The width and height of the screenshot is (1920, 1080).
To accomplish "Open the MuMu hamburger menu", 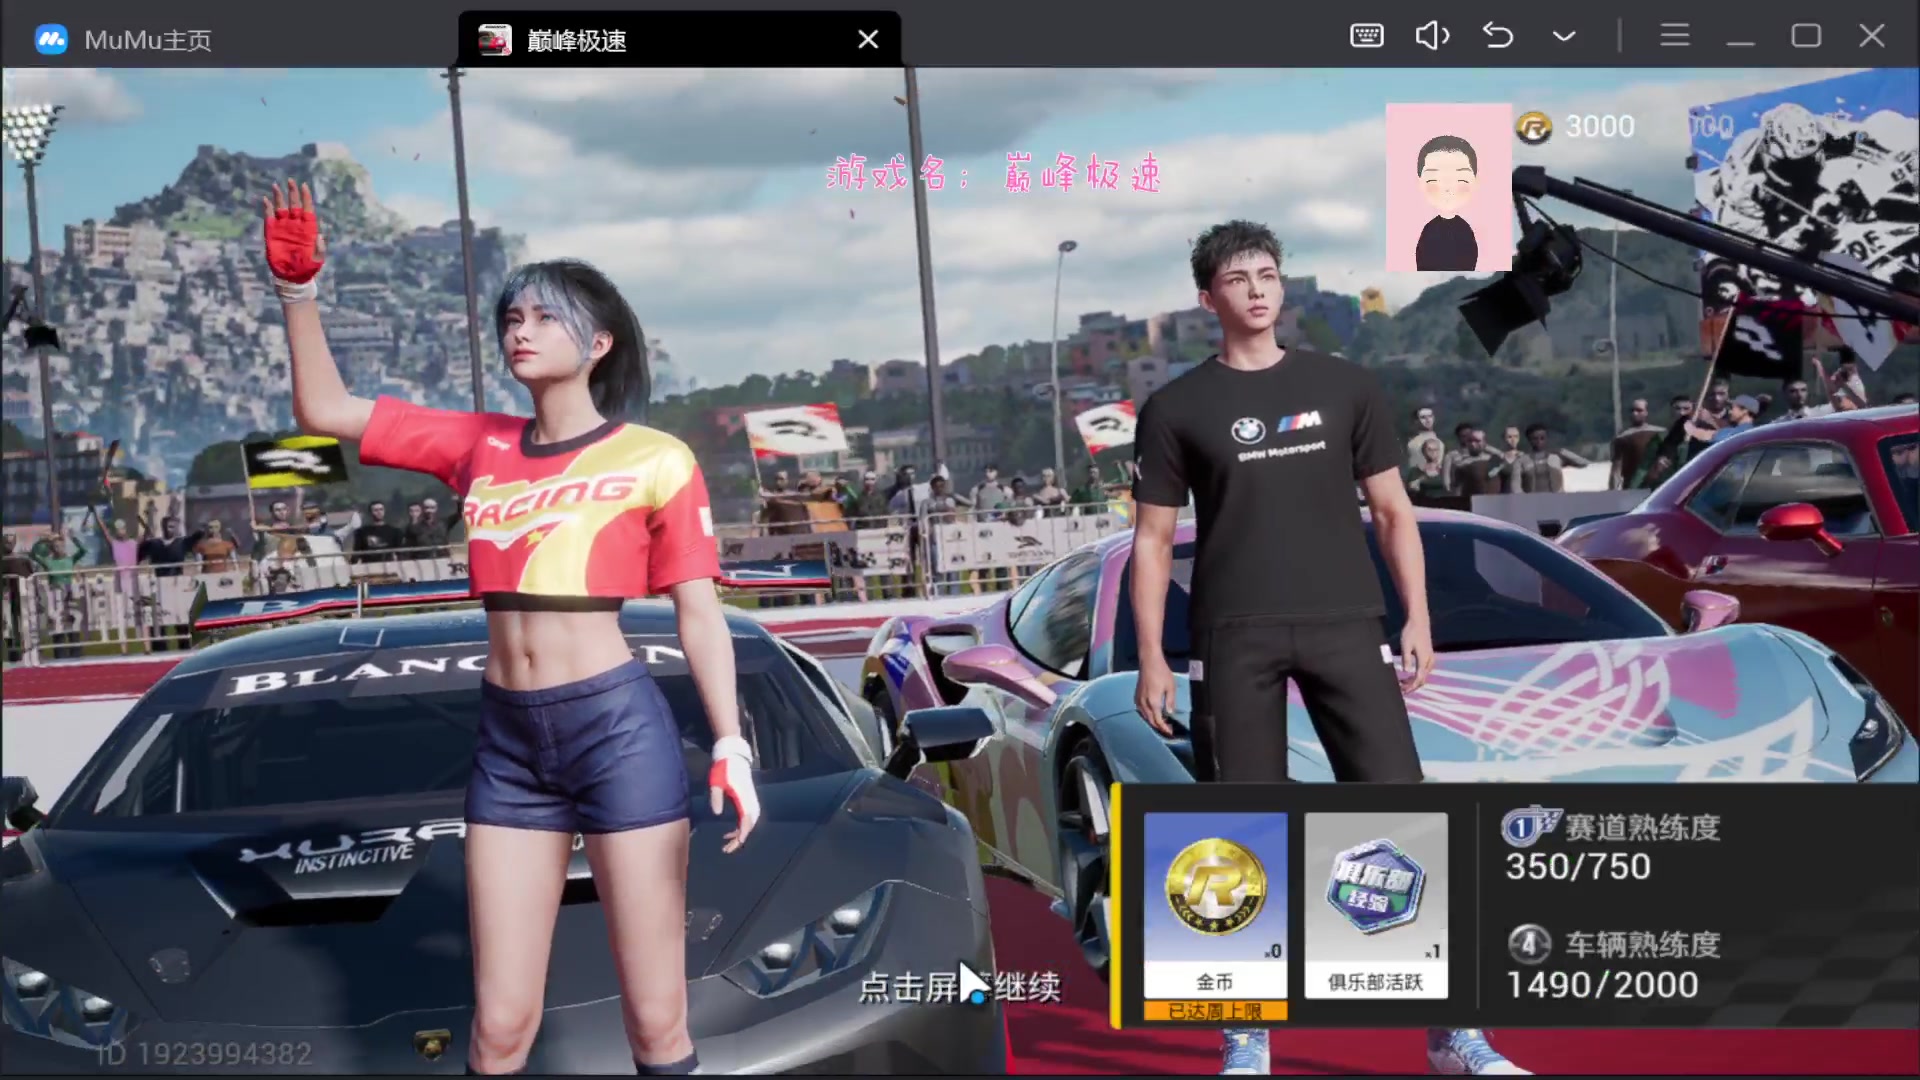I will pyautogui.click(x=1675, y=36).
